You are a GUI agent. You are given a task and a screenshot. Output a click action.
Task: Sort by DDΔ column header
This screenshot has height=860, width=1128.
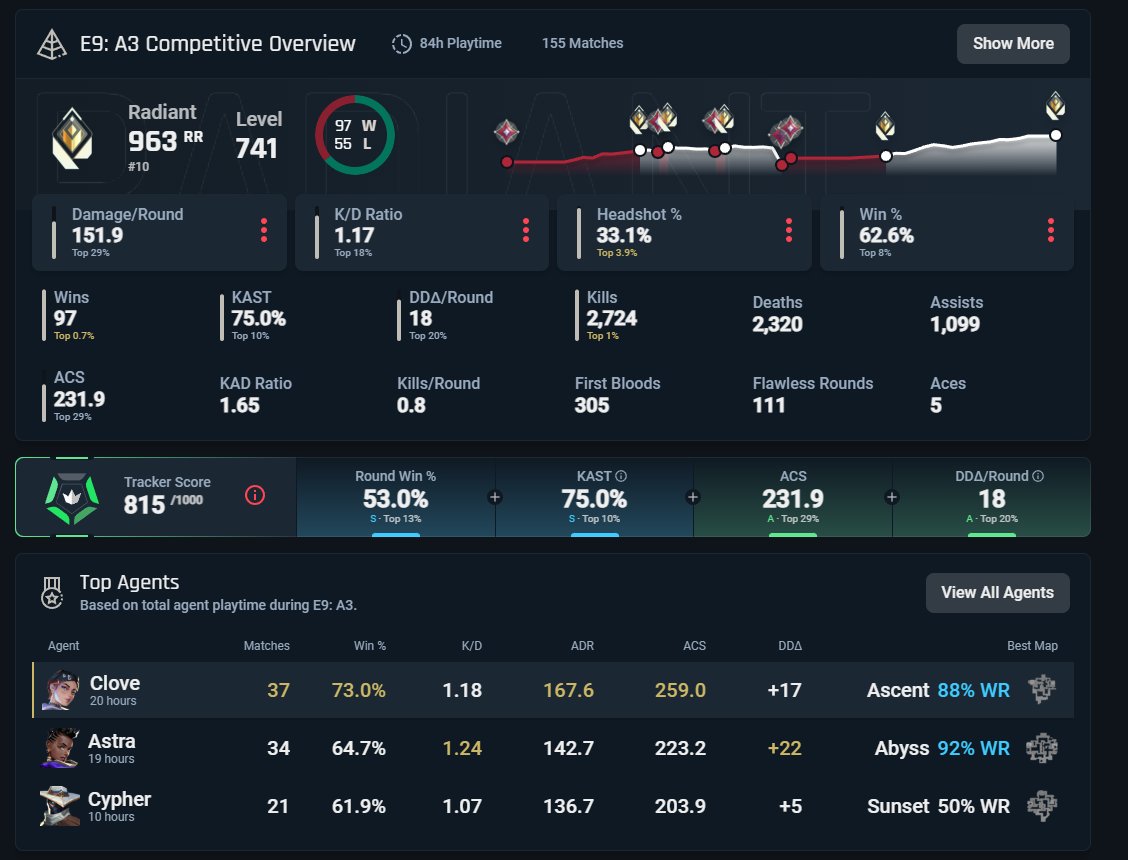790,646
